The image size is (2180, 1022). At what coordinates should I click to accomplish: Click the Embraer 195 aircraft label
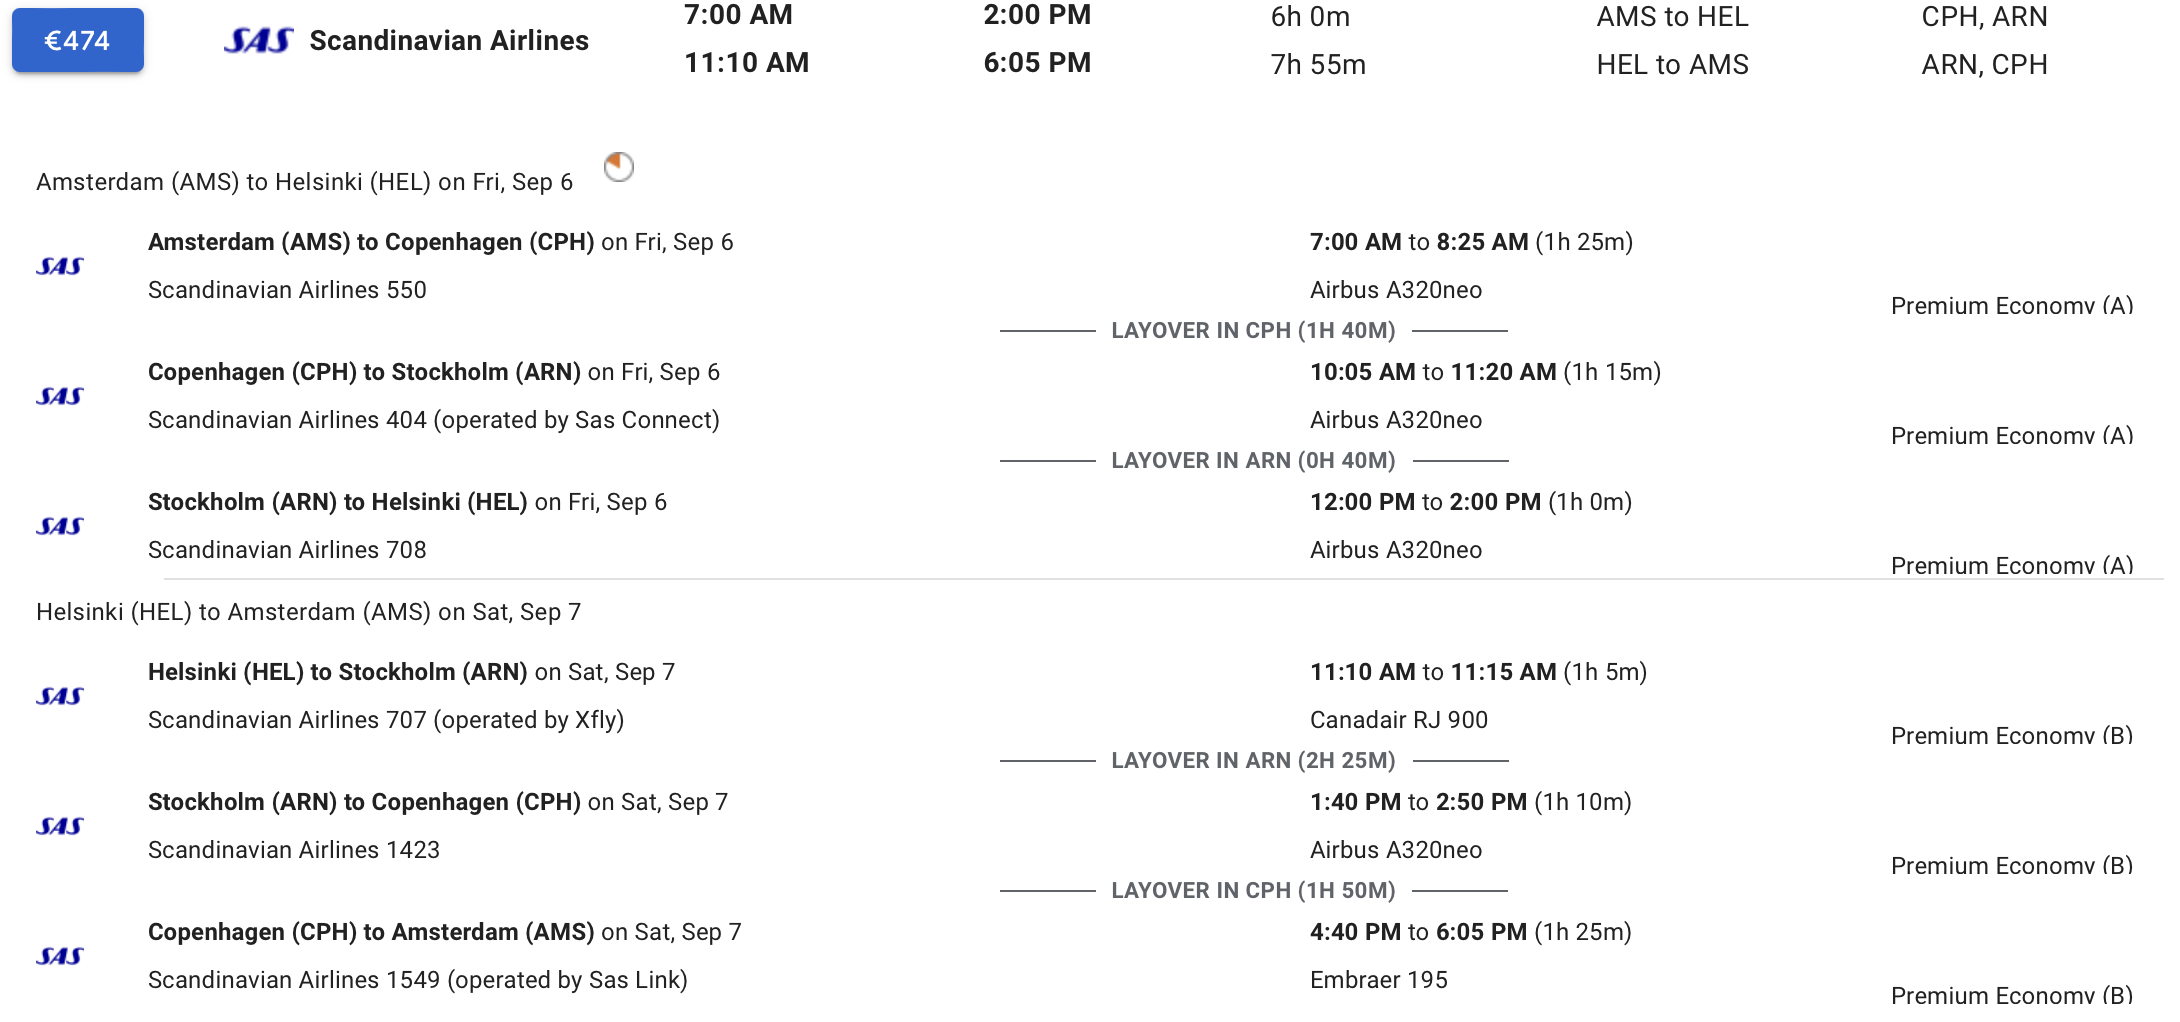(1379, 980)
